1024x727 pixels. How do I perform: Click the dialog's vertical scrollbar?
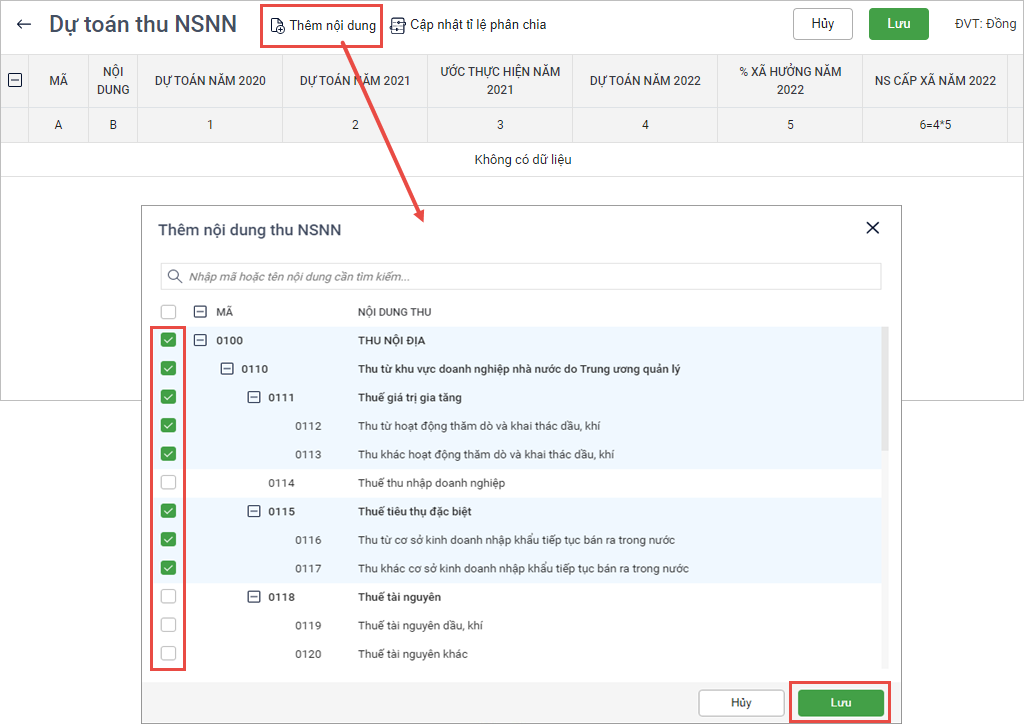point(884,390)
